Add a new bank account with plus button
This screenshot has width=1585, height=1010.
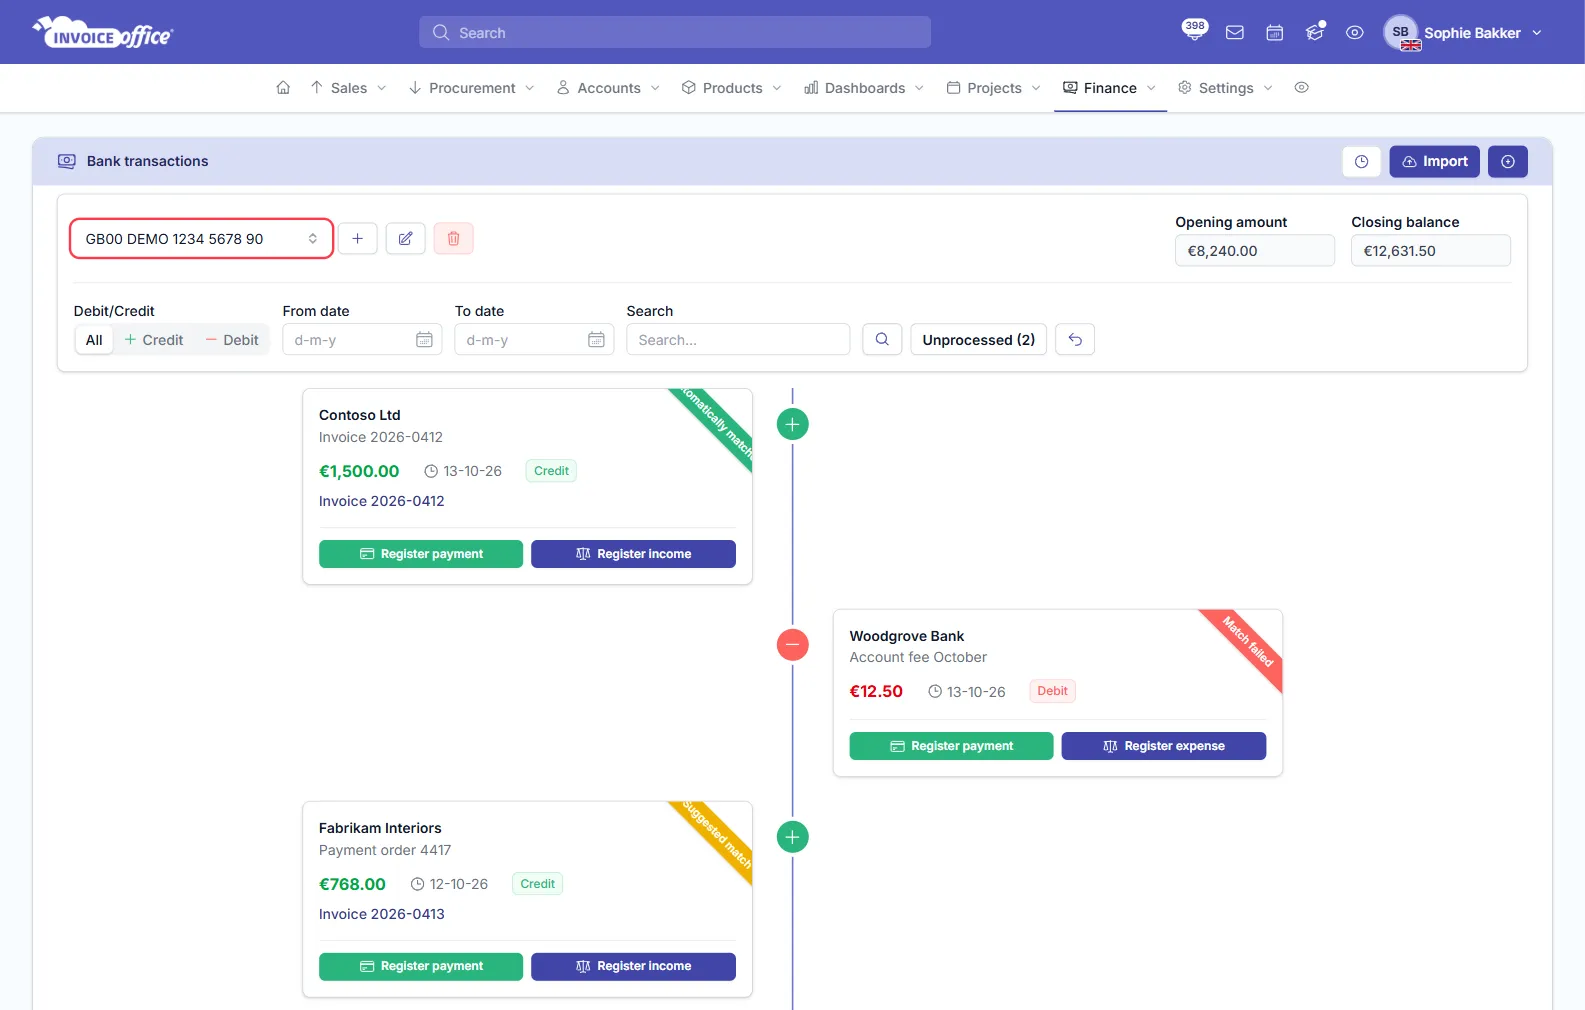point(357,239)
